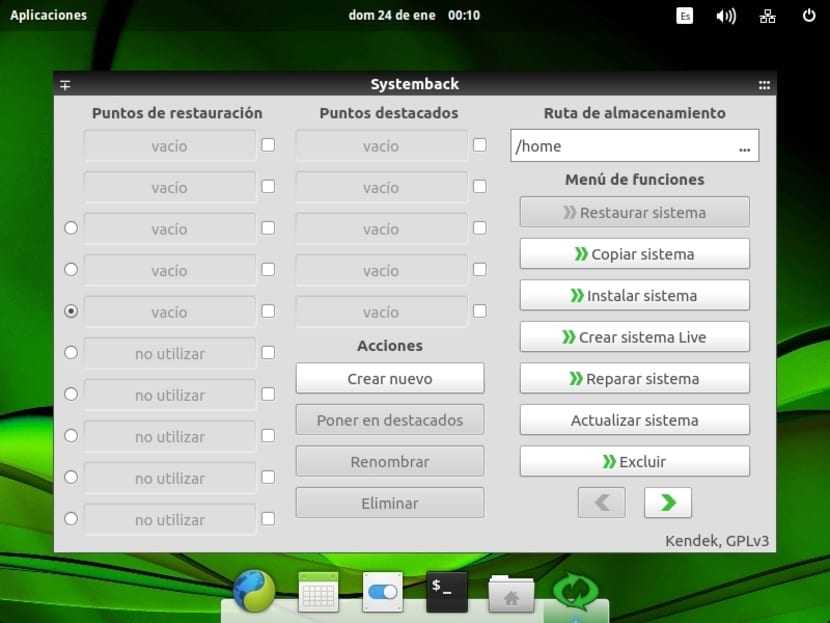Open the home folder dock icon

coord(511,593)
